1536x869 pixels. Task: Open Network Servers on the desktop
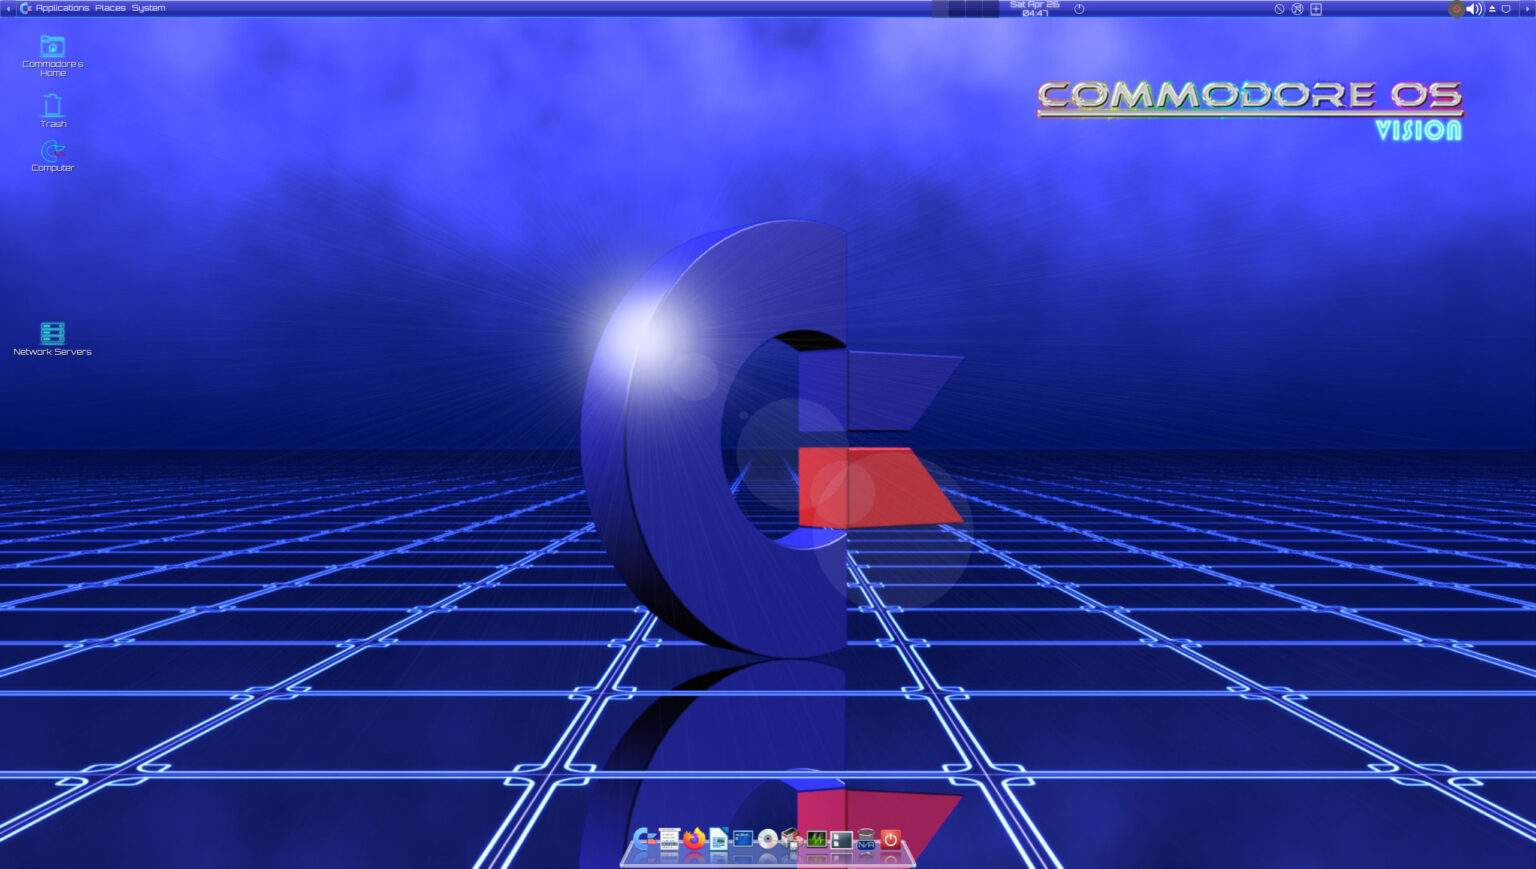(x=51, y=337)
